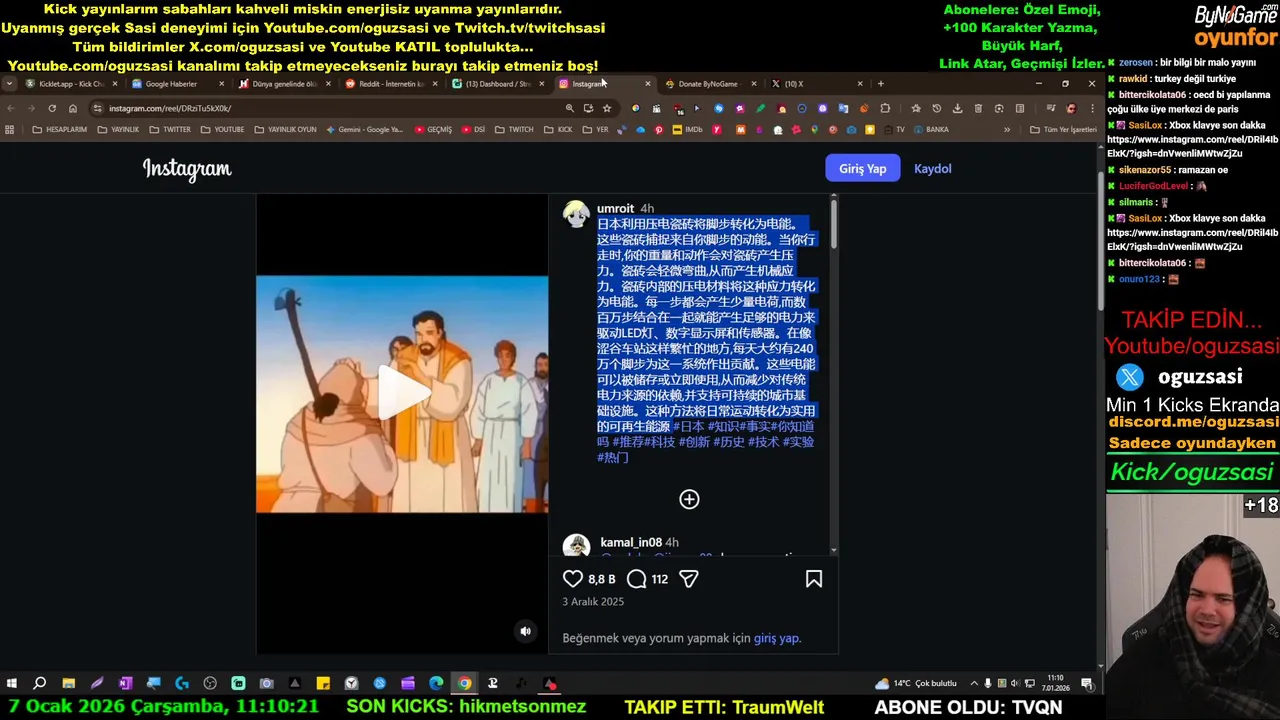
Task: Open File Explorer from the taskbar
Action: pos(68,683)
